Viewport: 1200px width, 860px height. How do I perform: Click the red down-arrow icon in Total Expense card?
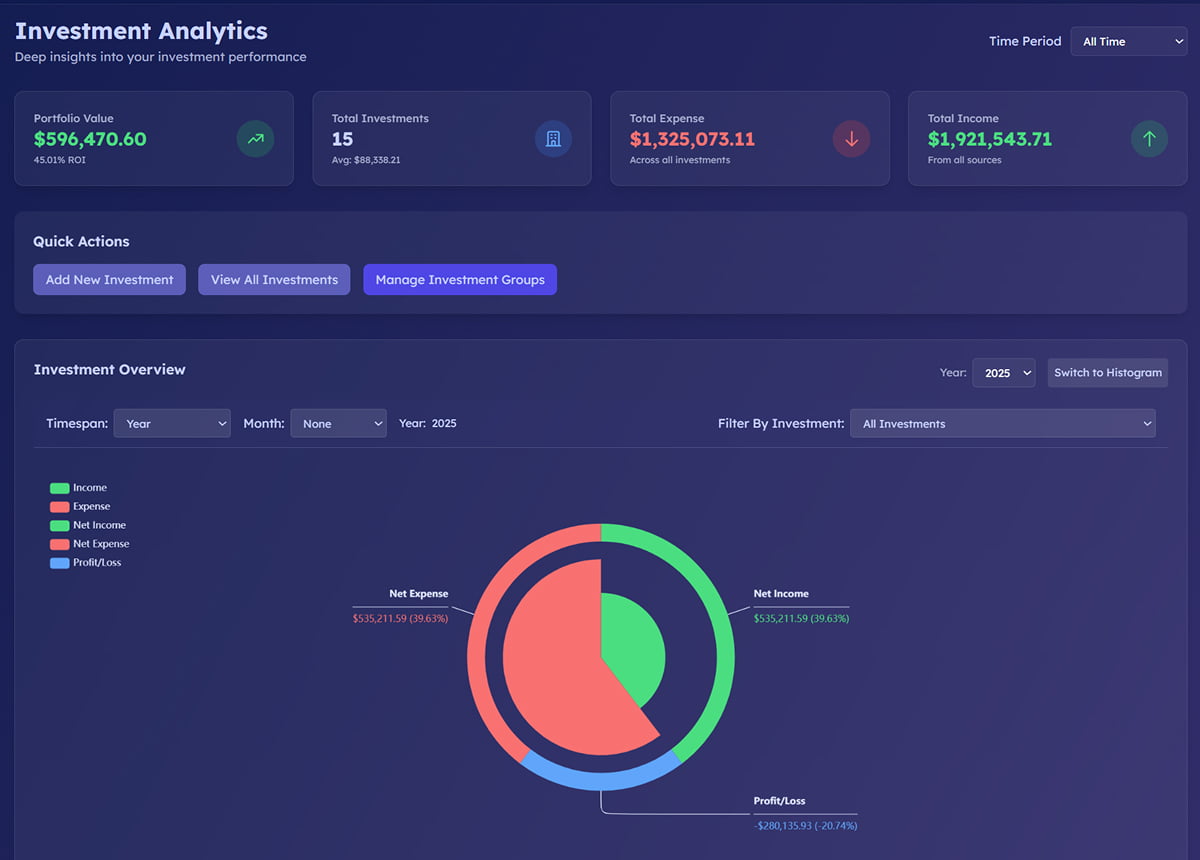851,139
